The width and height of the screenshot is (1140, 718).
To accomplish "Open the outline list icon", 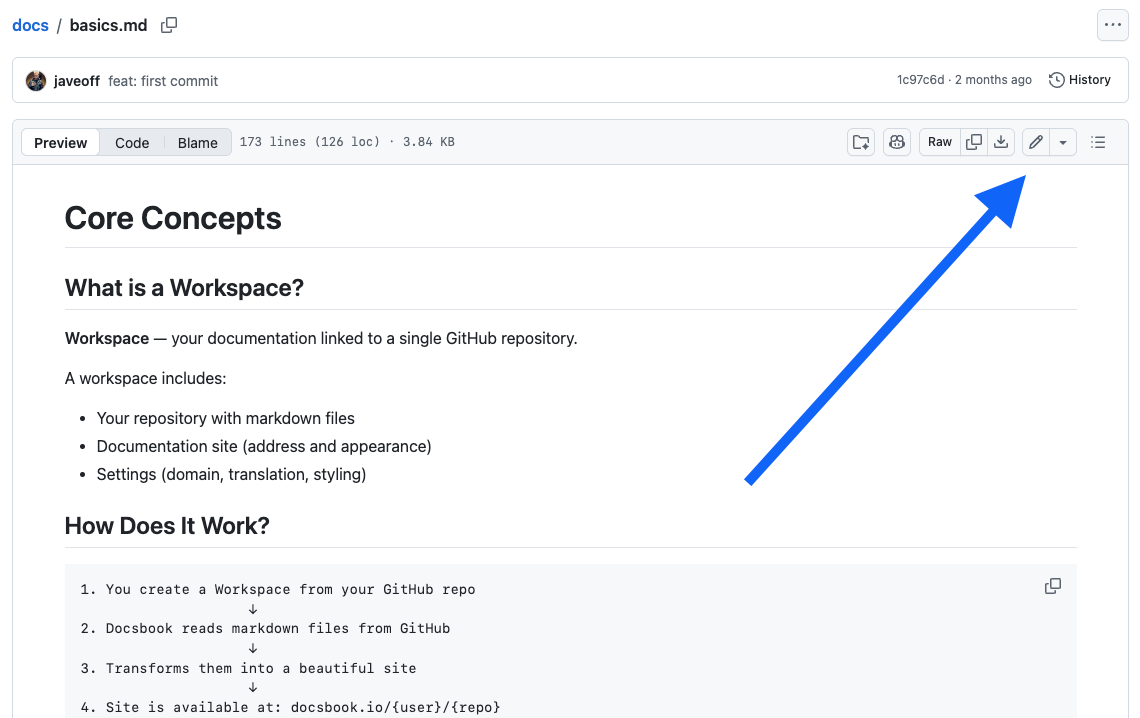I will [1098, 142].
